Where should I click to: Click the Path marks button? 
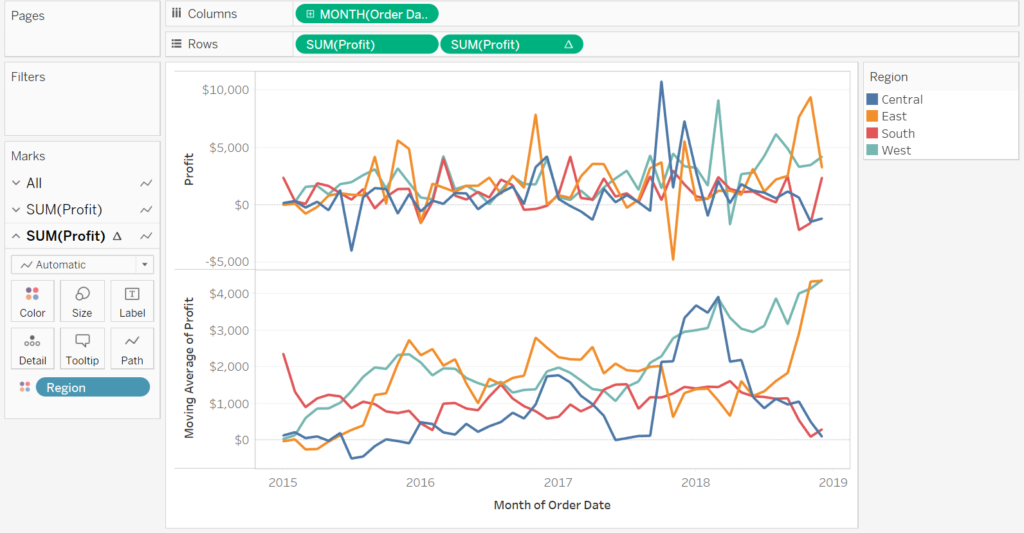pos(132,348)
